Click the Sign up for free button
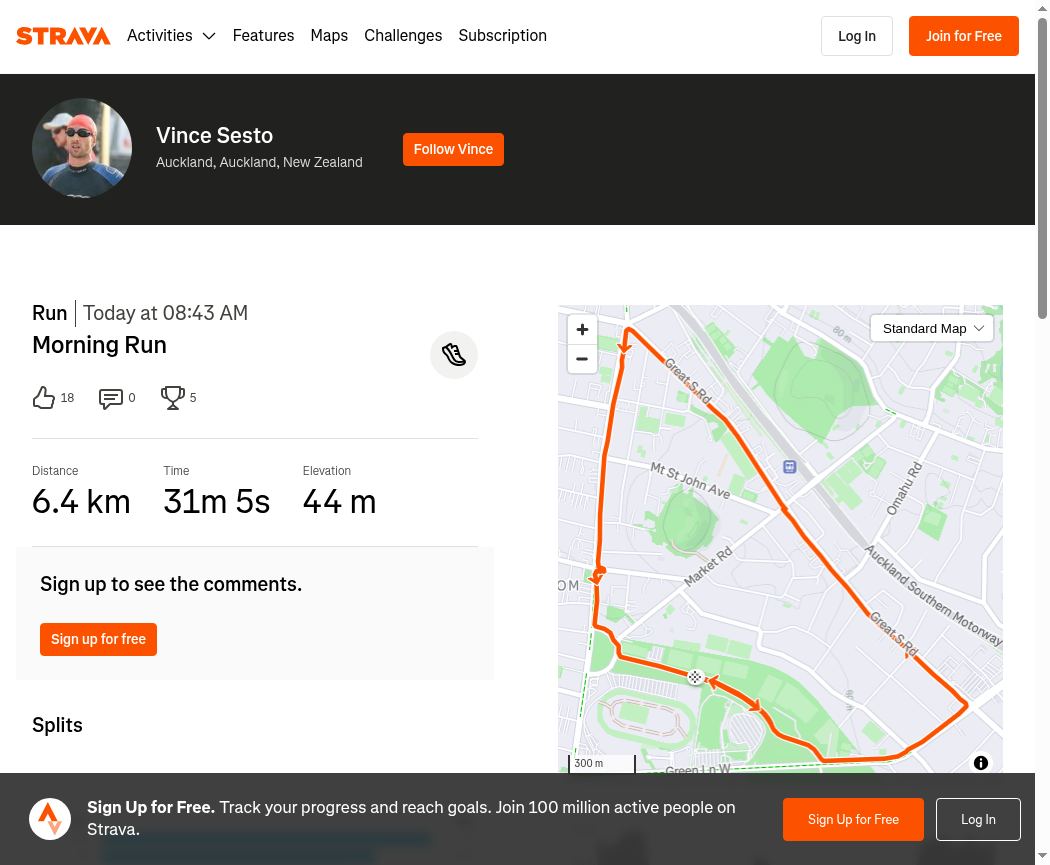Screen dimensions: 1050x865 tap(98, 639)
